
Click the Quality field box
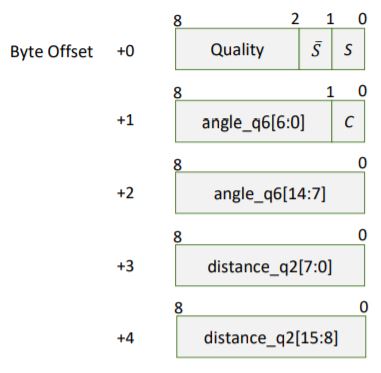(x=237, y=49)
